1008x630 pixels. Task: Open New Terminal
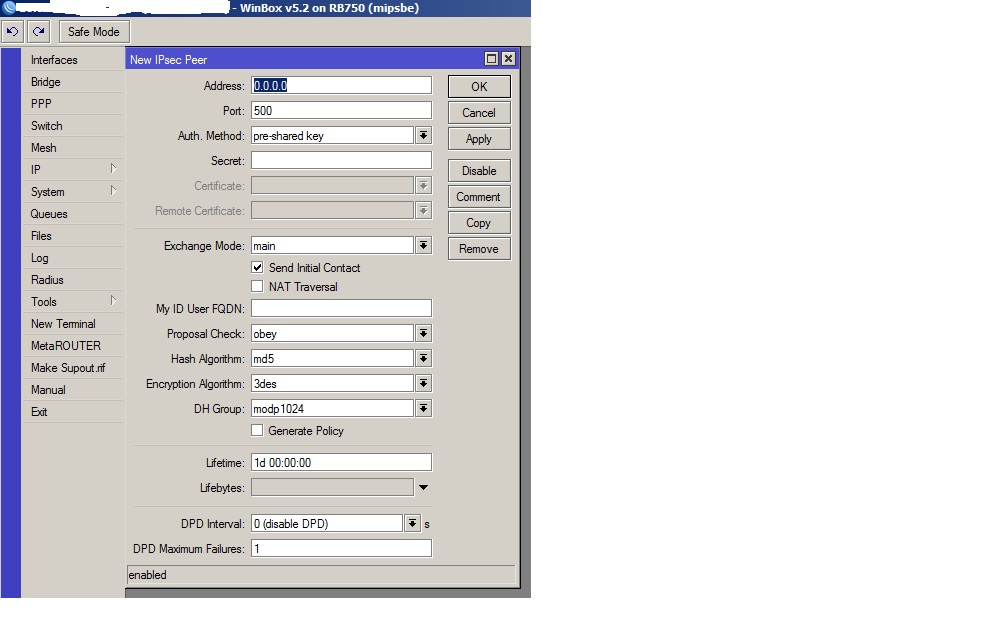pyautogui.click(x=72, y=323)
